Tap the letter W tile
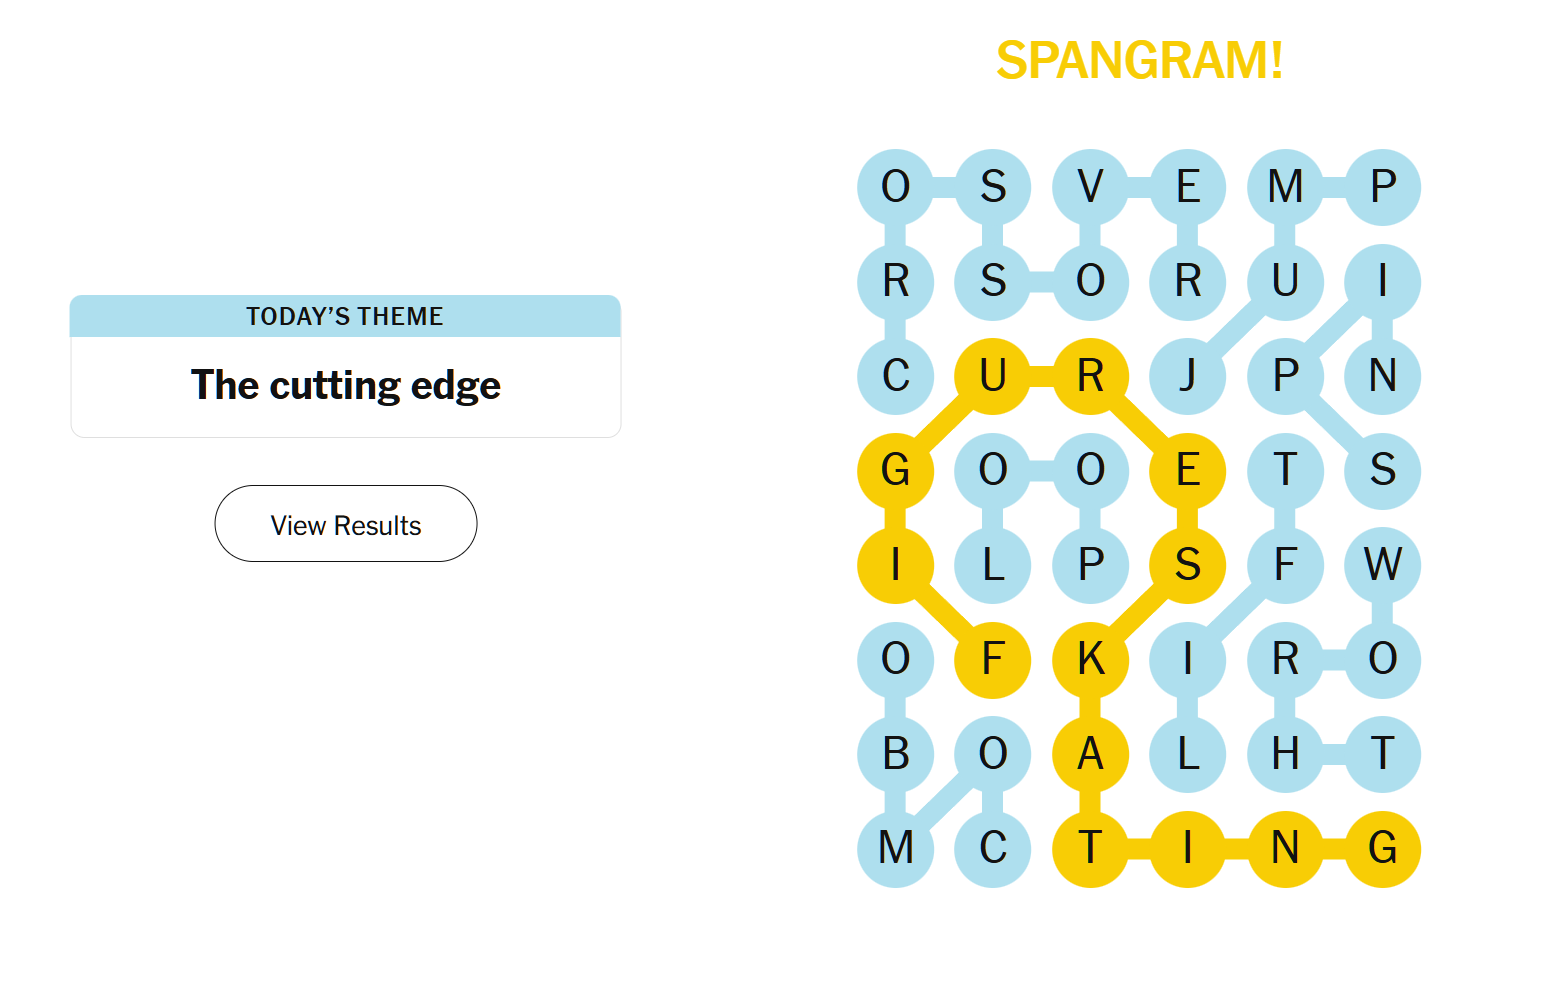 1382,565
